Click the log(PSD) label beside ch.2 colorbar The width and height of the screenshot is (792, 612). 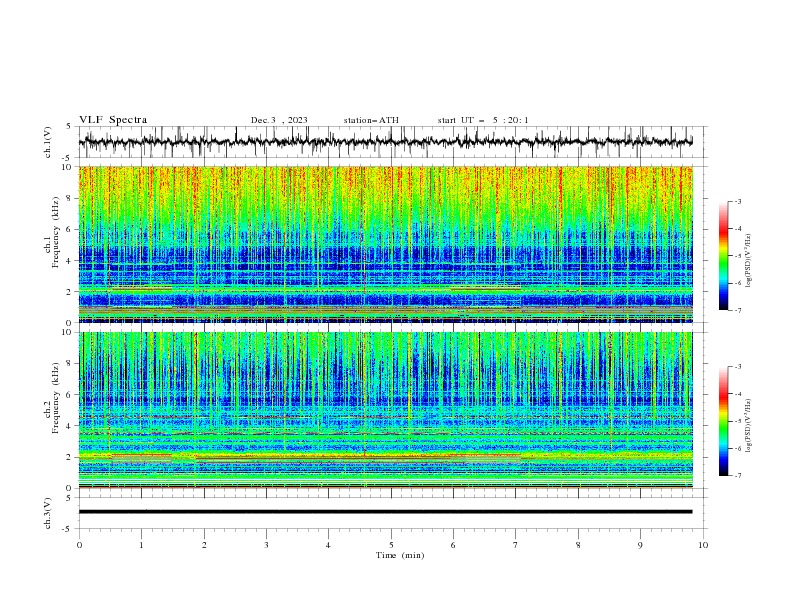[749, 425]
